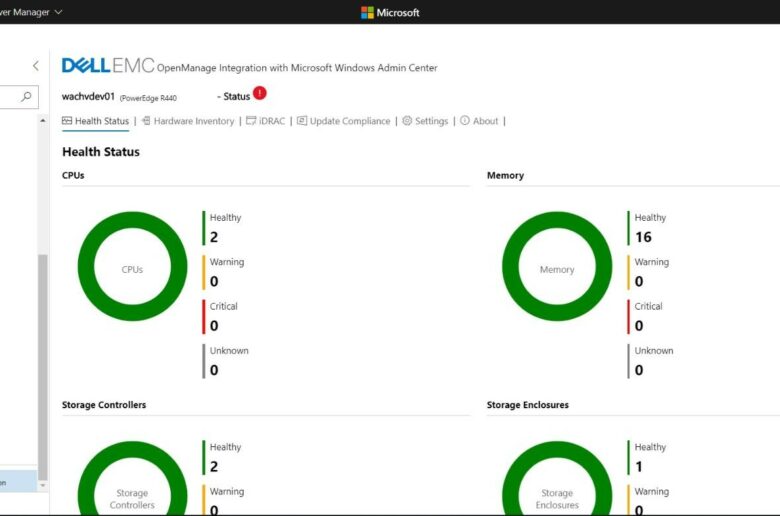Click Storage Enclosures Healthy count 1
The image size is (780, 516).
pos(639,466)
